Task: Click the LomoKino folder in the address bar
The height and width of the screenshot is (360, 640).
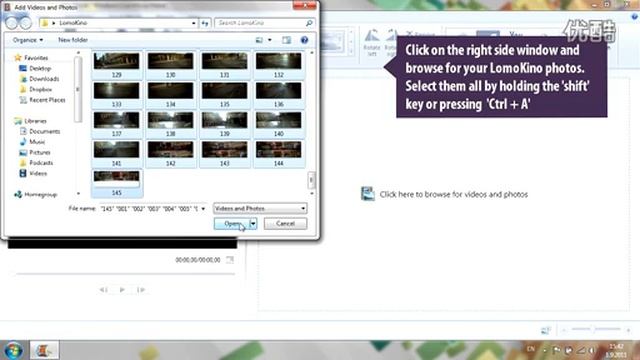Action: coord(73,23)
